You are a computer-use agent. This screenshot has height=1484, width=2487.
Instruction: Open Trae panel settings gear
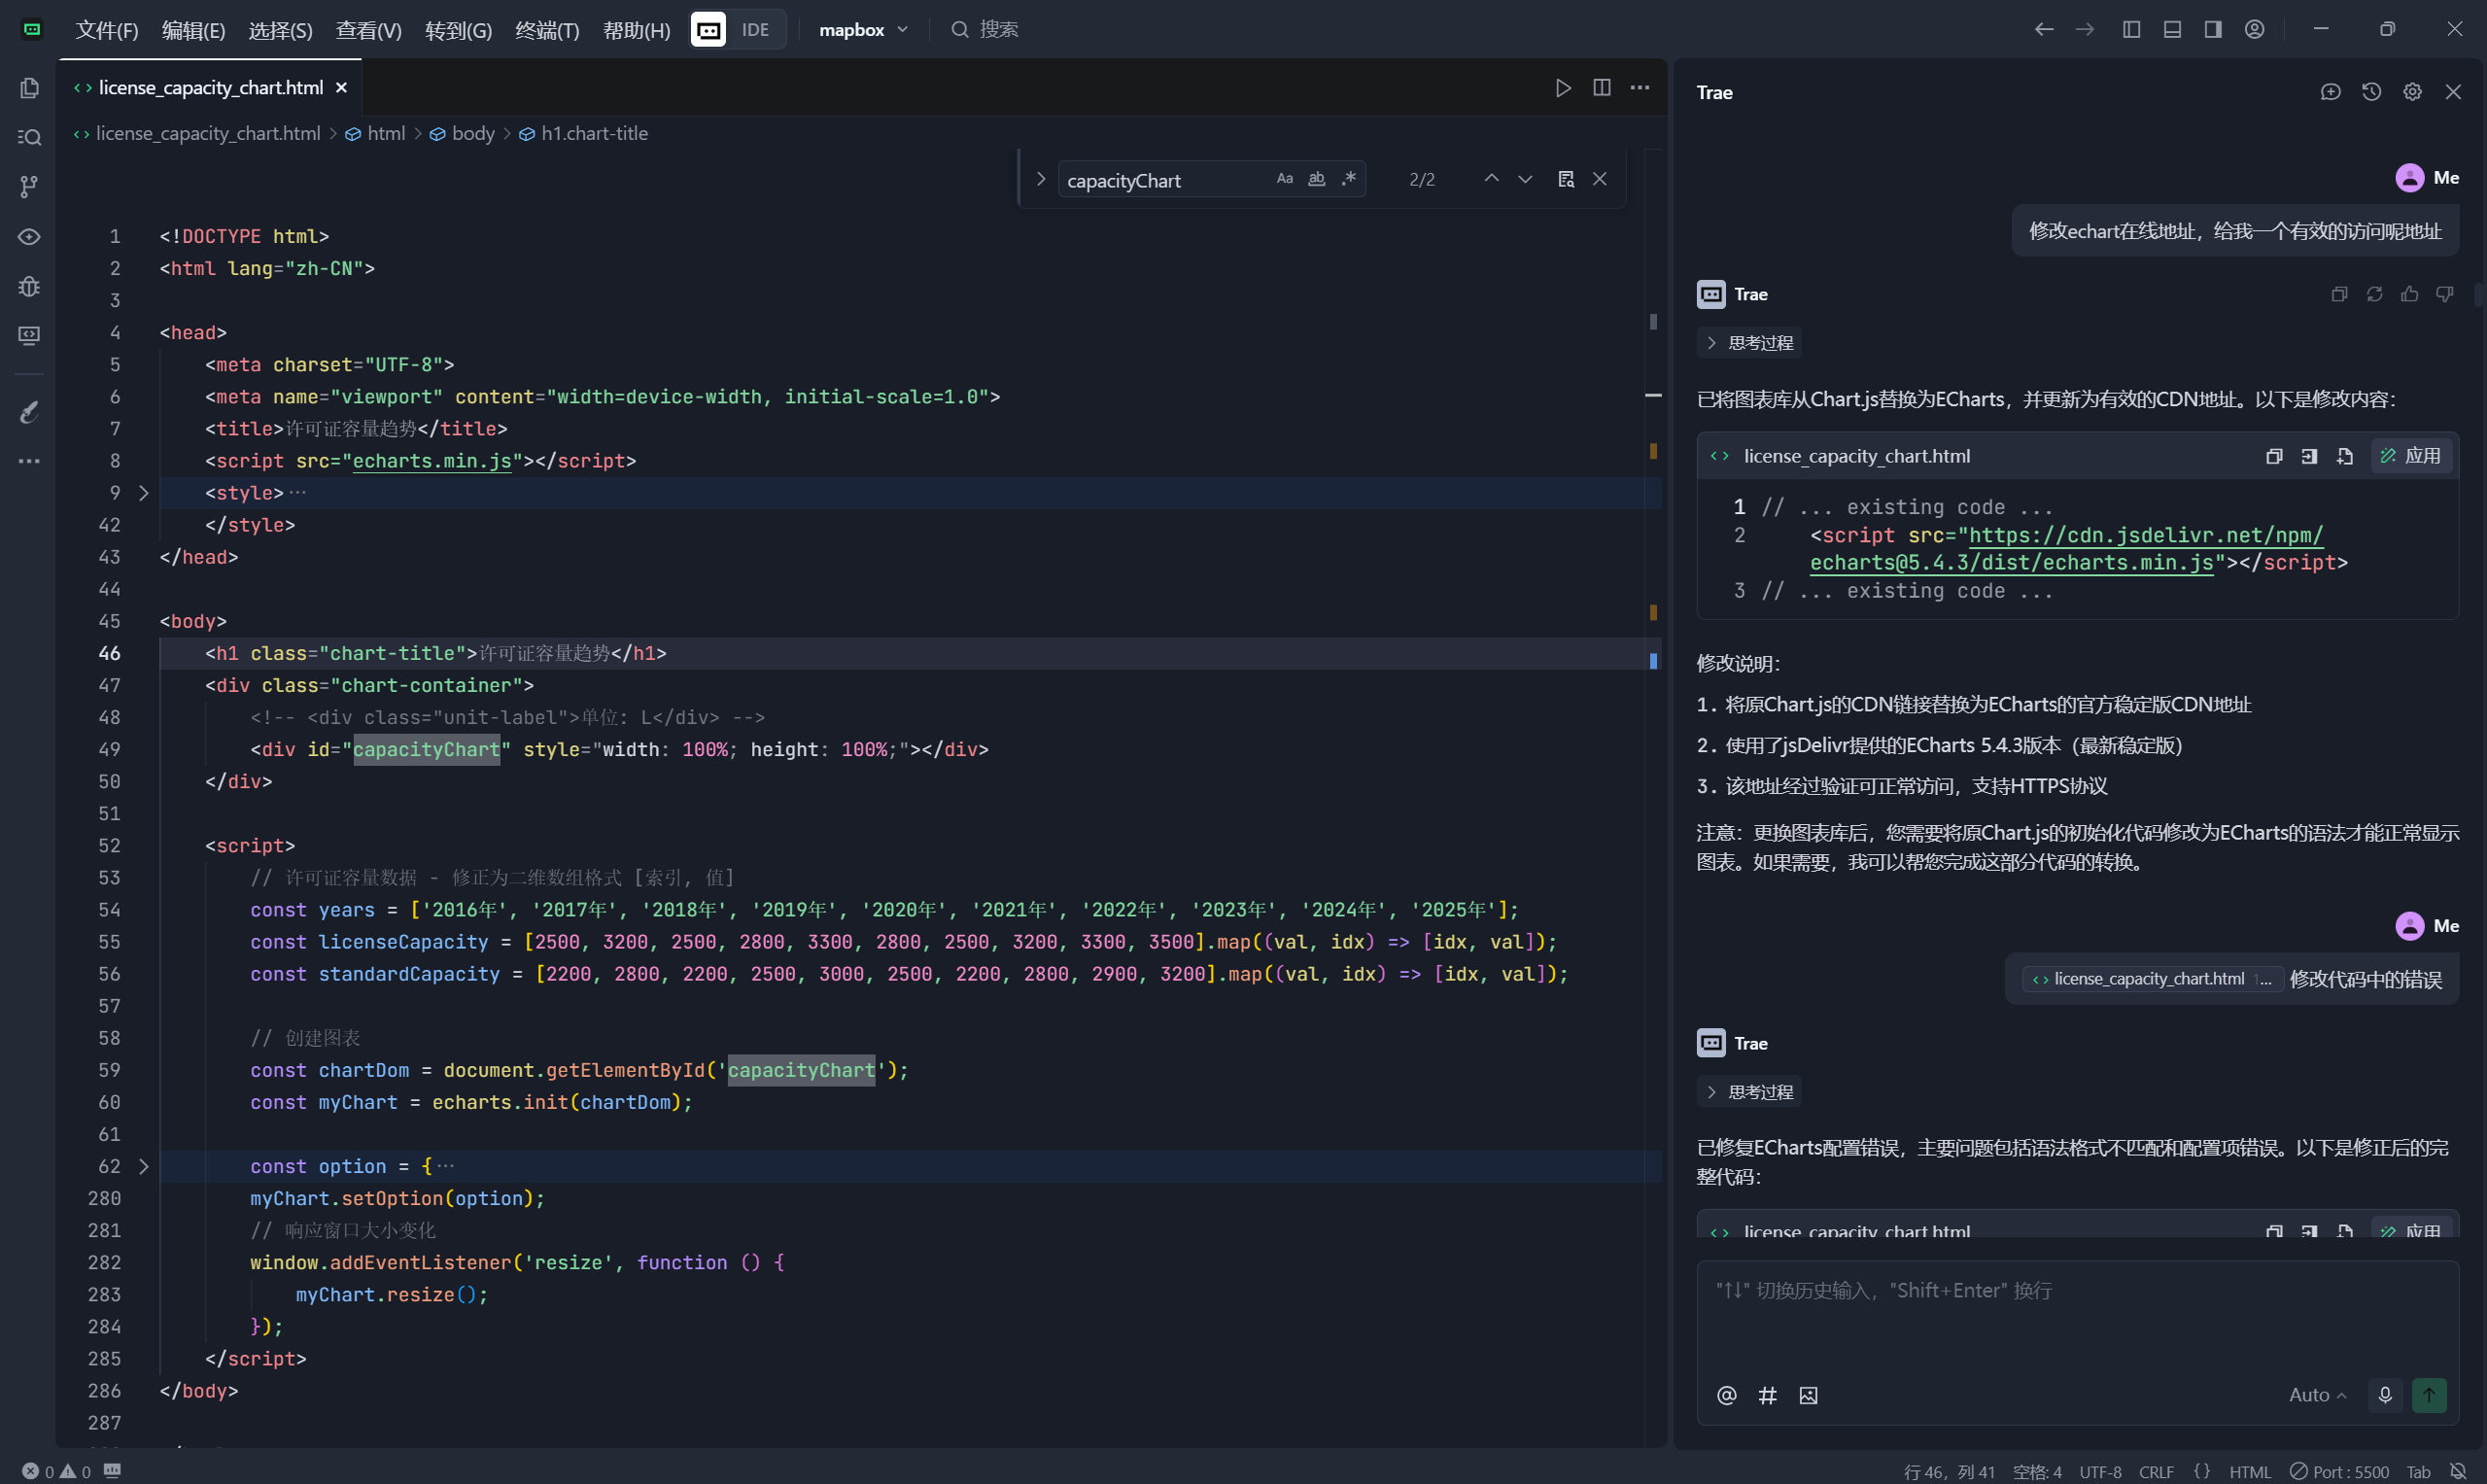point(2412,92)
